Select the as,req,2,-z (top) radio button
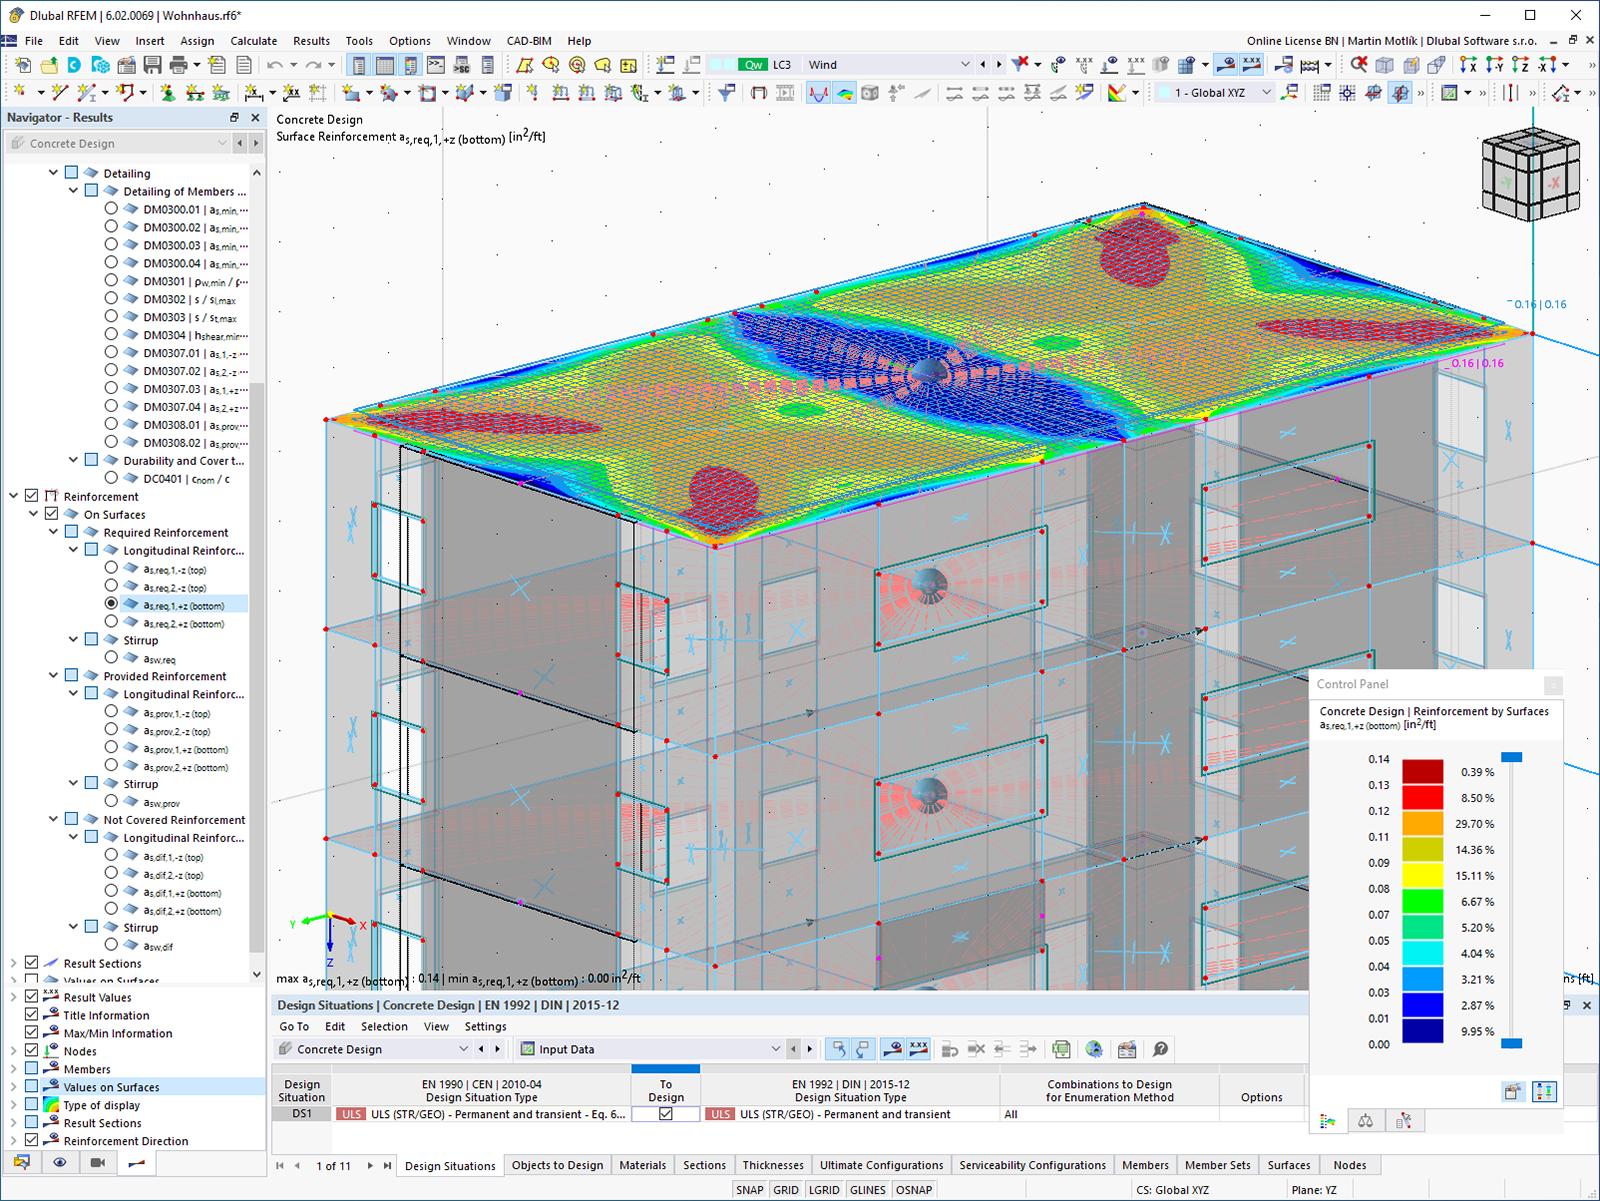The height and width of the screenshot is (1201, 1600). [110, 587]
